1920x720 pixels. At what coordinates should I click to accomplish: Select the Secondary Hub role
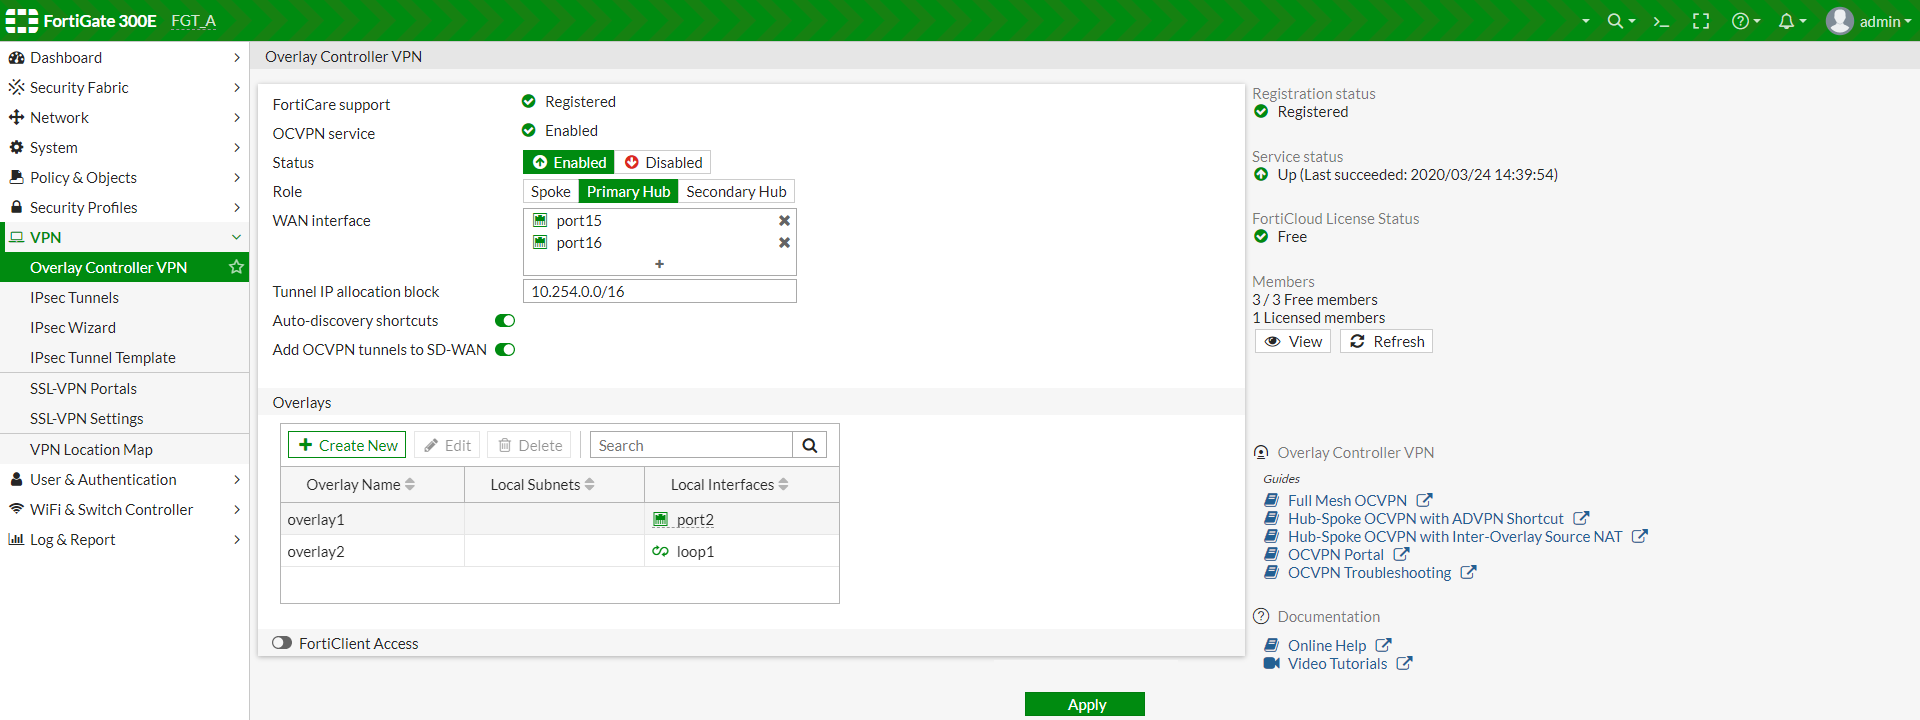[736, 191]
